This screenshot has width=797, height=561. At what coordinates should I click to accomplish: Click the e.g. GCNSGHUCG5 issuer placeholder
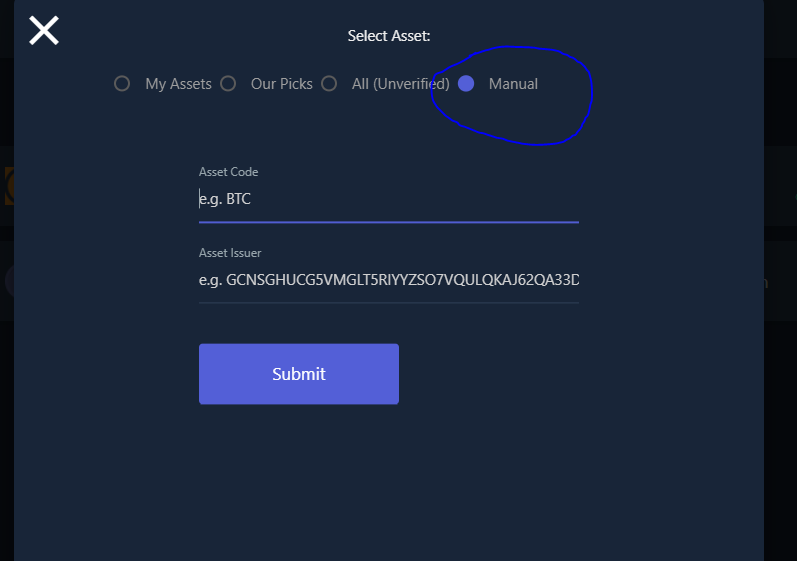(x=388, y=280)
